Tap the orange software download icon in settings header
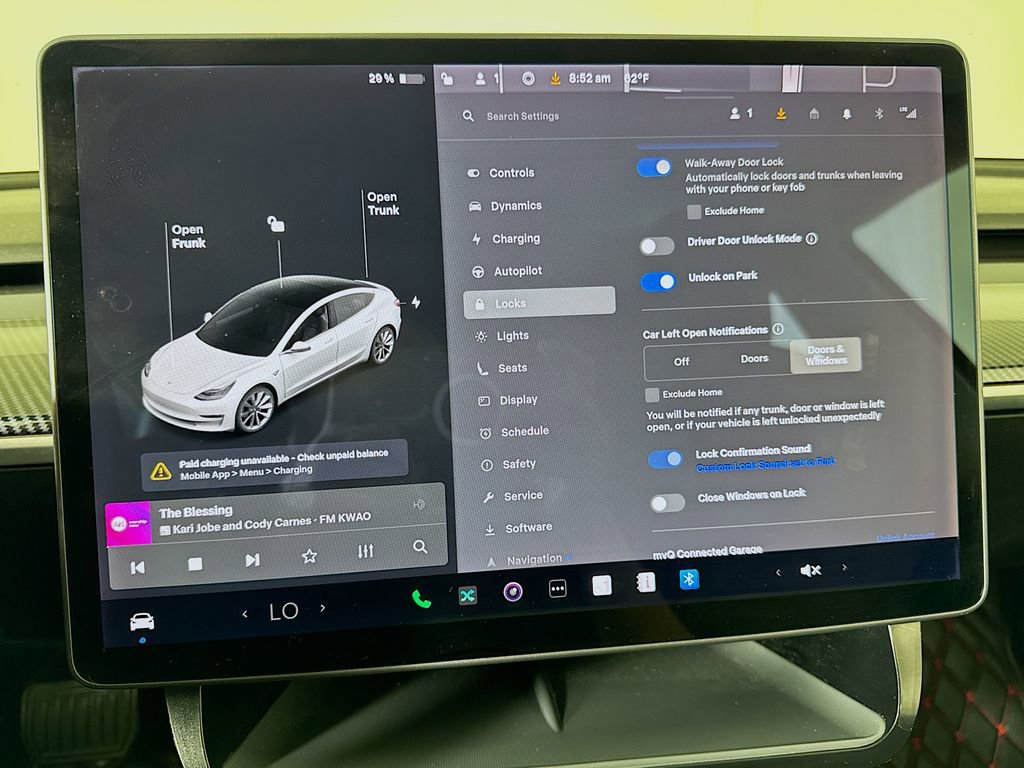The width and height of the screenshot is (1024, 768). point(780,114)
